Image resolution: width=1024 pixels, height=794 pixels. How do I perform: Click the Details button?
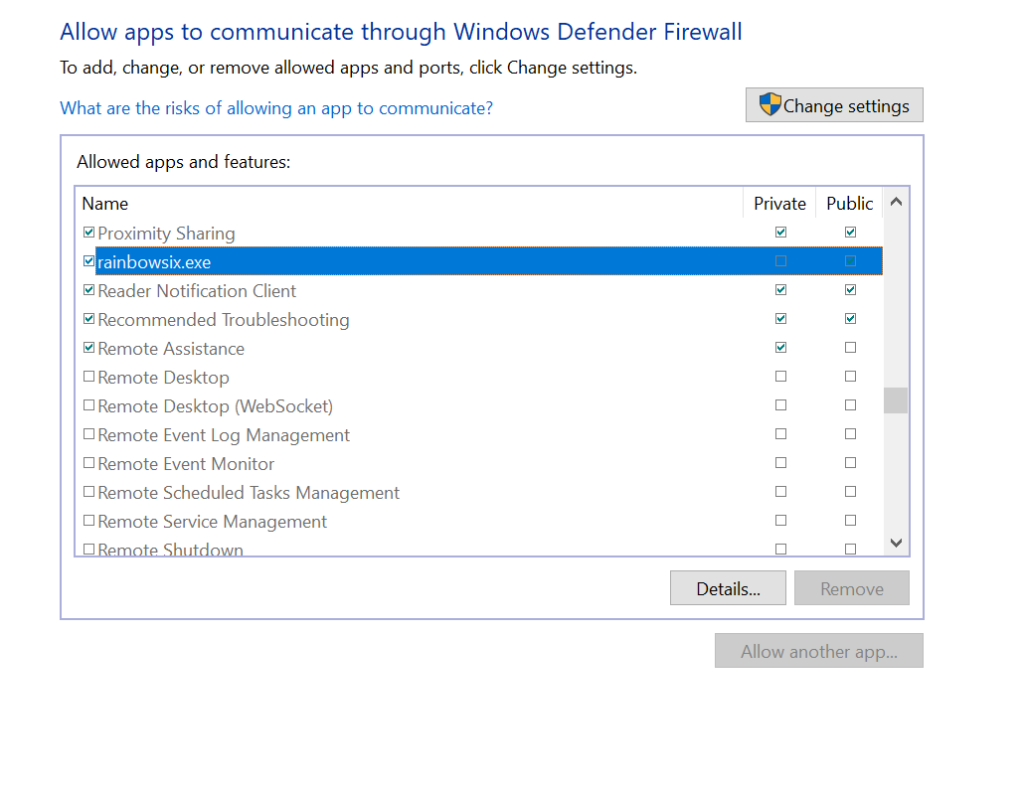(x=727, y=587)
